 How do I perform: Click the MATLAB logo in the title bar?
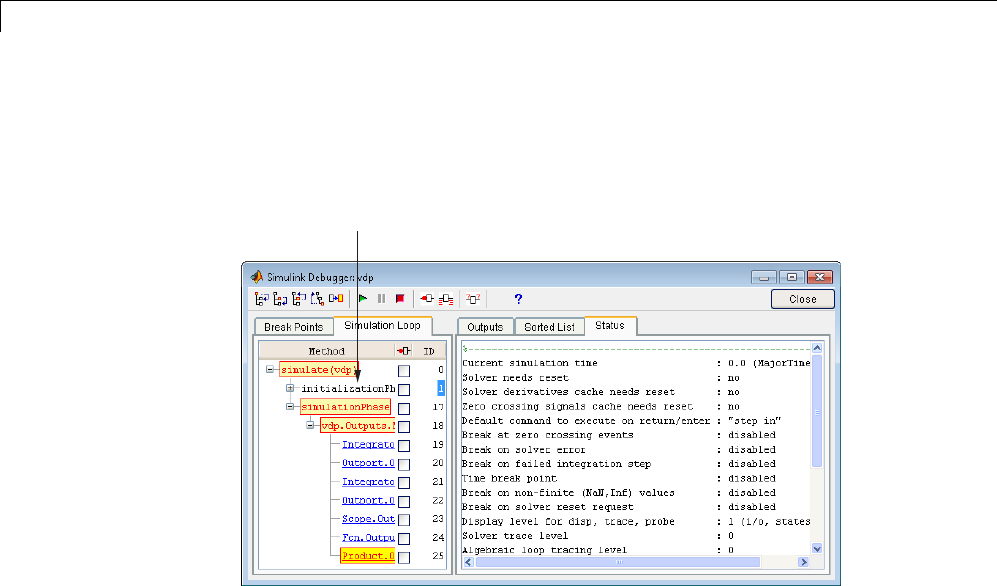[x=256, y=277]
